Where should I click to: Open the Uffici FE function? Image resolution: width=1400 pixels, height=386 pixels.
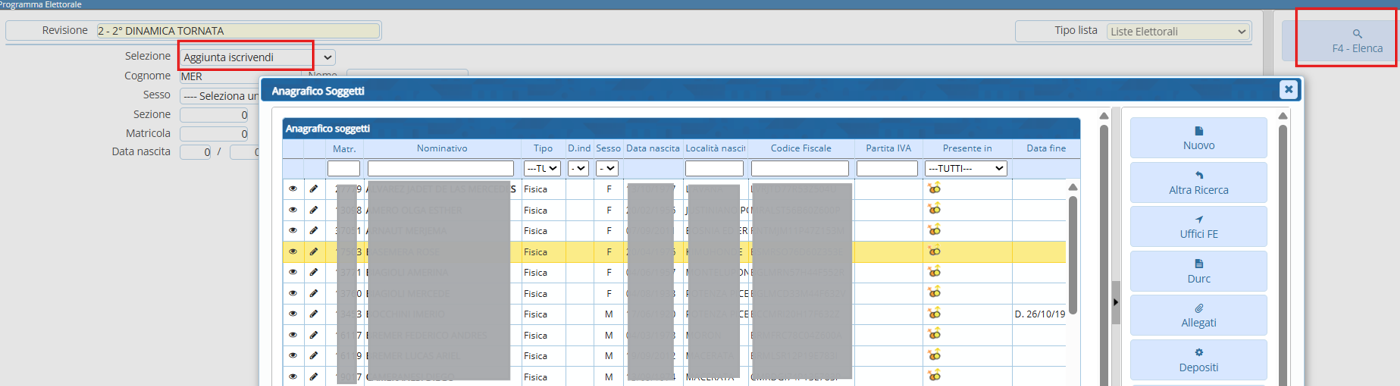pyautogui.click(x=1198, y=226)
